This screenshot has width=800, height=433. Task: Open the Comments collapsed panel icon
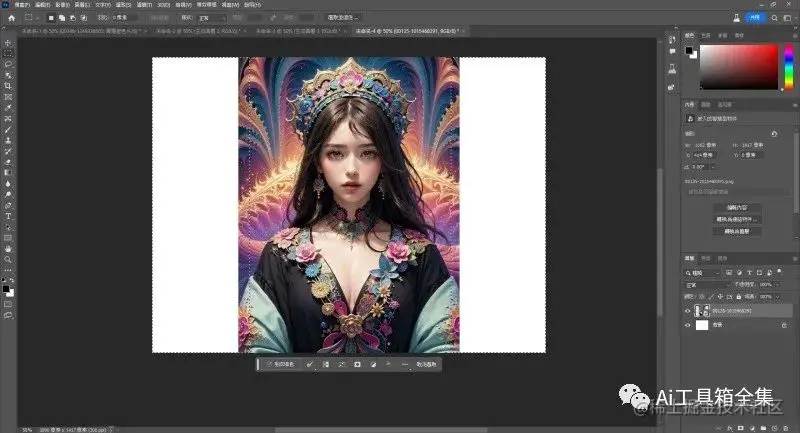(672, 52)
